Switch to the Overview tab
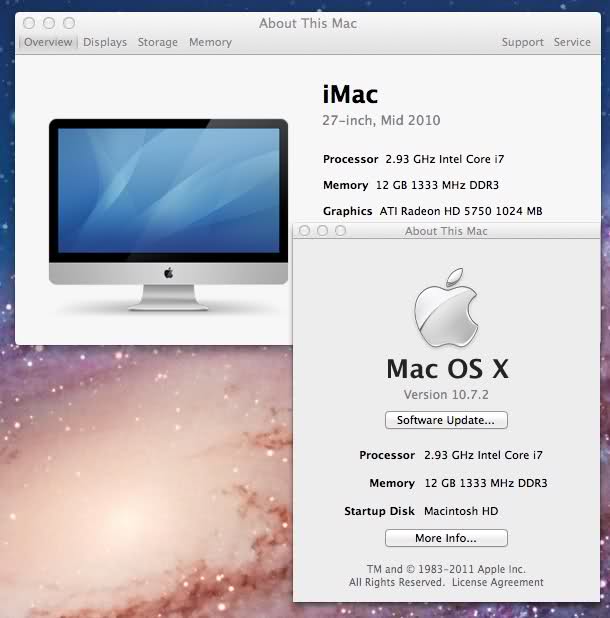610x618 pixels. [48, 42]
